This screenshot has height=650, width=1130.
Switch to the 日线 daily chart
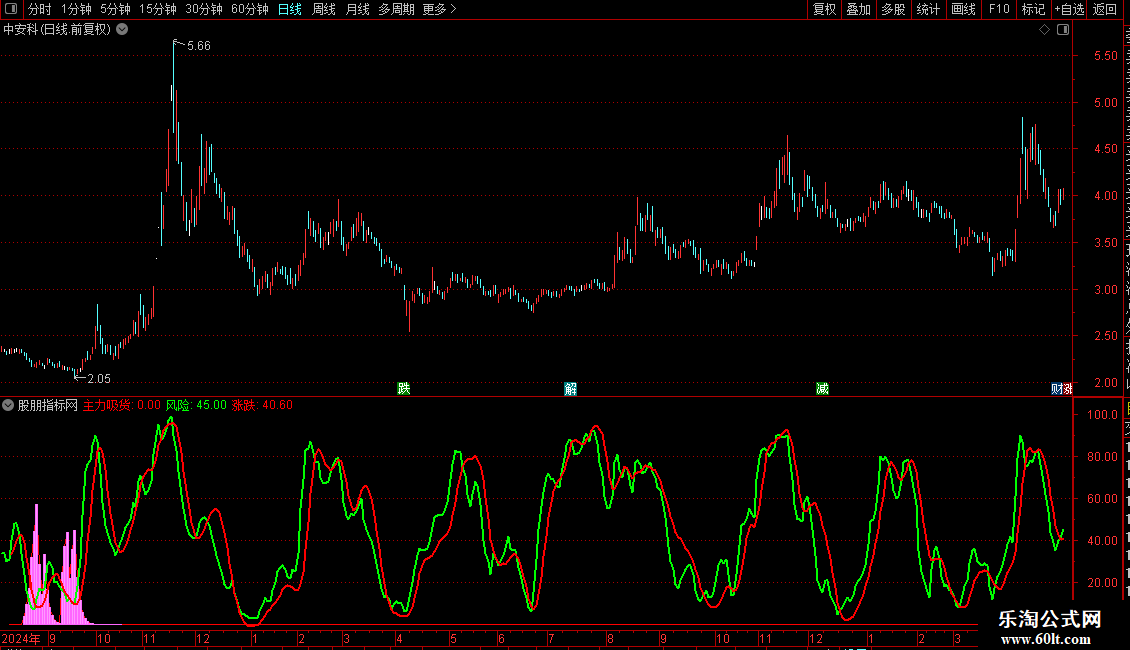pyautogui.click(x=290, y=9)
